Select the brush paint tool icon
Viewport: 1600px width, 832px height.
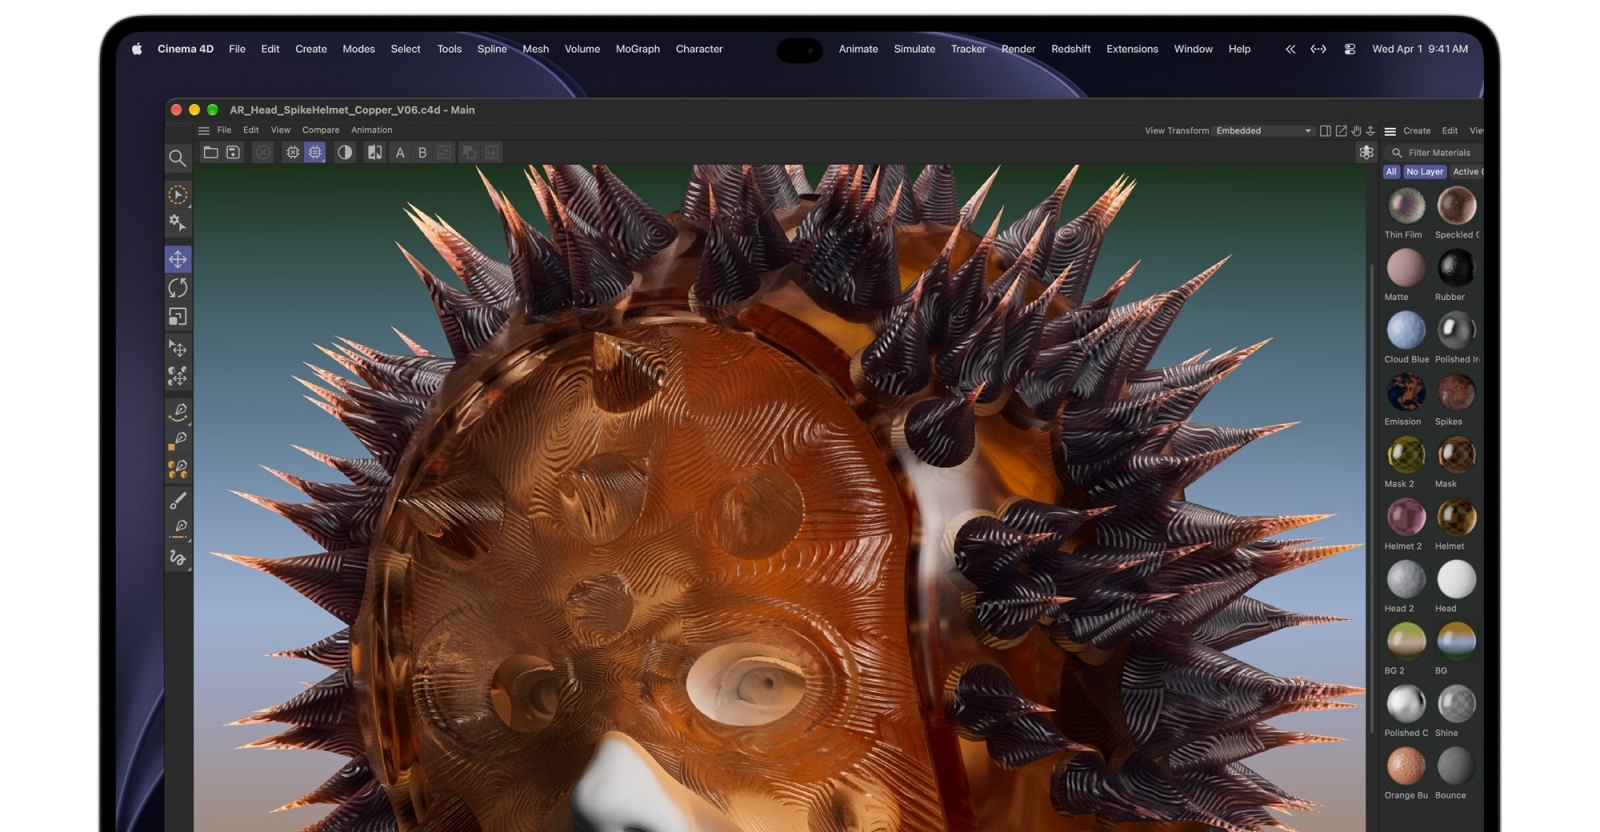coord(178,499)
